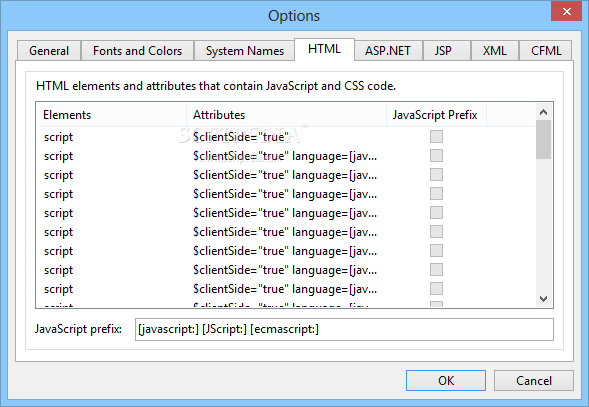Open the Fonts and Colors tab

(x=137, y=51)
